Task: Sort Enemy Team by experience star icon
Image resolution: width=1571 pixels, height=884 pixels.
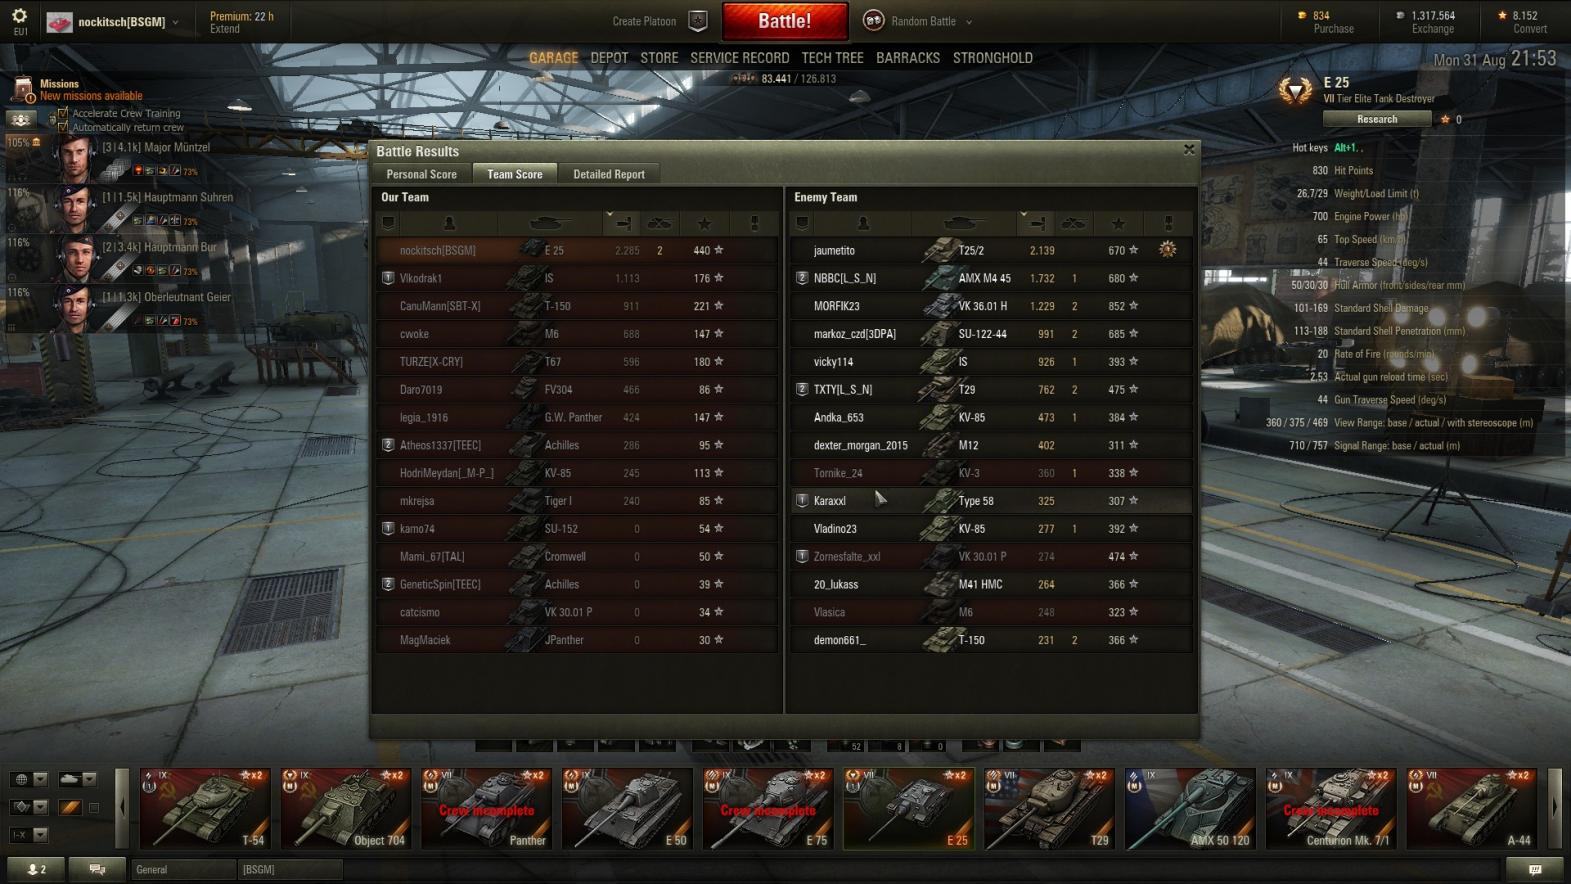Action: 1118,223
